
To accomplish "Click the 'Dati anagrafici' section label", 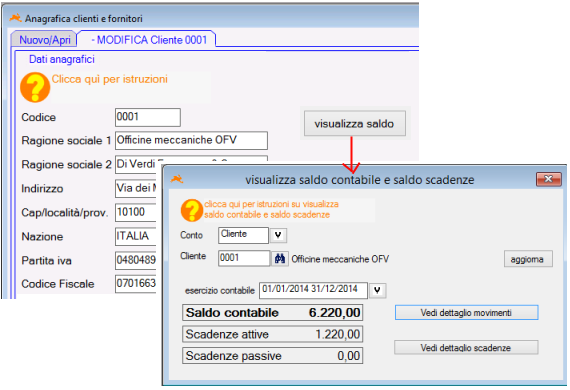I will pos(62,59).
